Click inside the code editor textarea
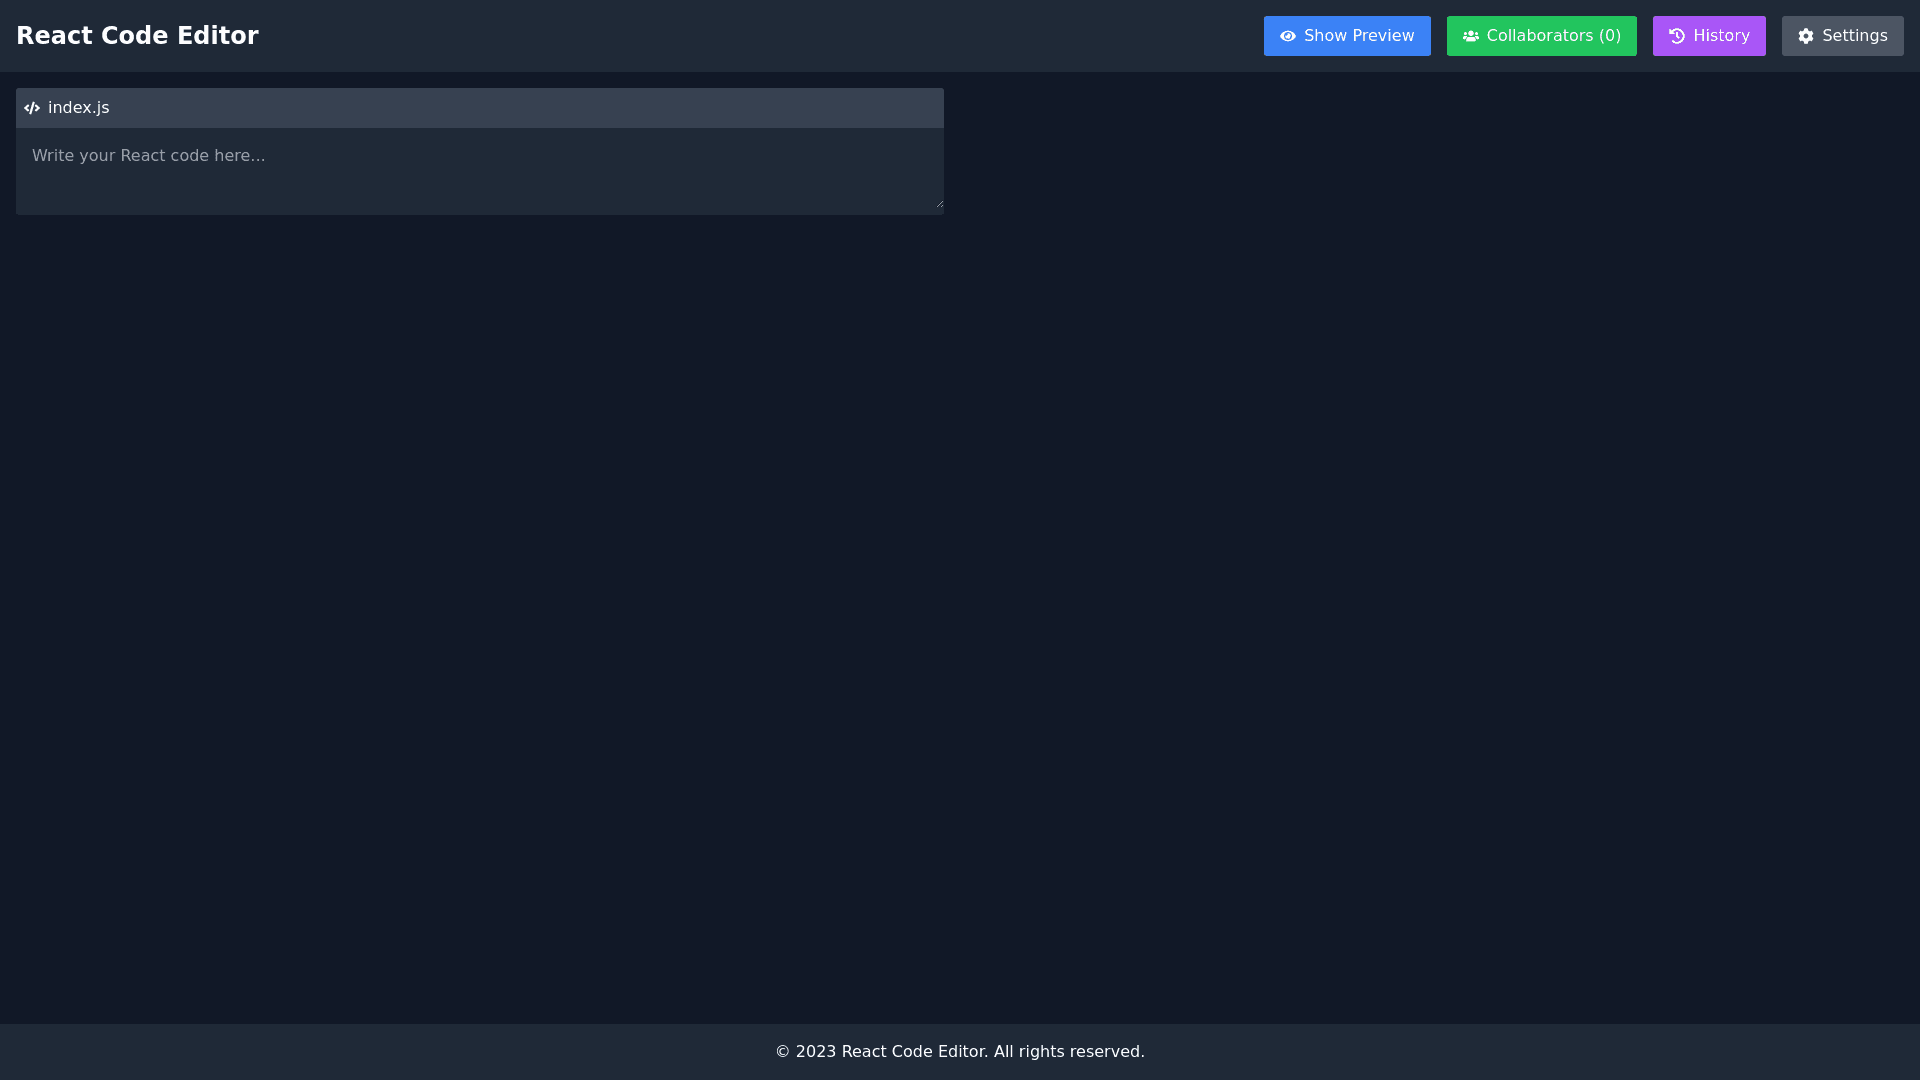1920x1080 pixels. coord(480,170)
